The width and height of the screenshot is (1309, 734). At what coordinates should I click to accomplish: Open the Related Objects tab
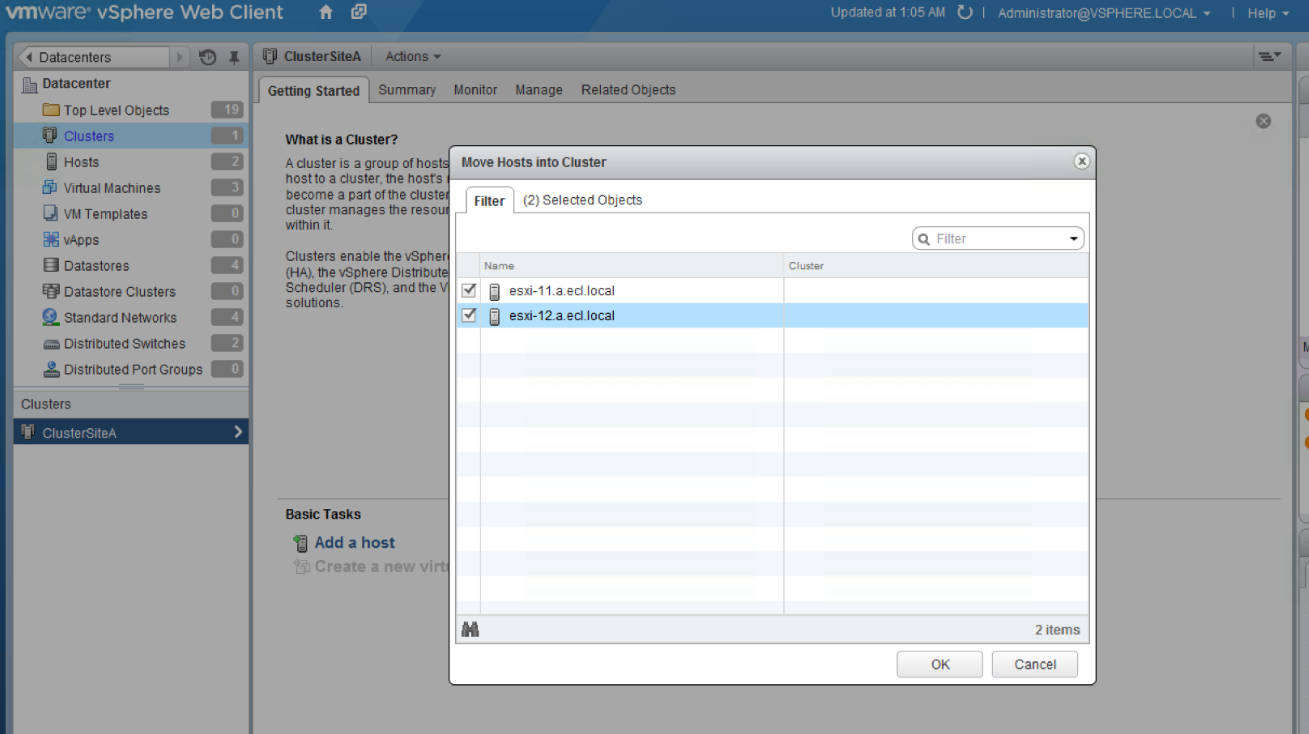(x=628, y=90)
